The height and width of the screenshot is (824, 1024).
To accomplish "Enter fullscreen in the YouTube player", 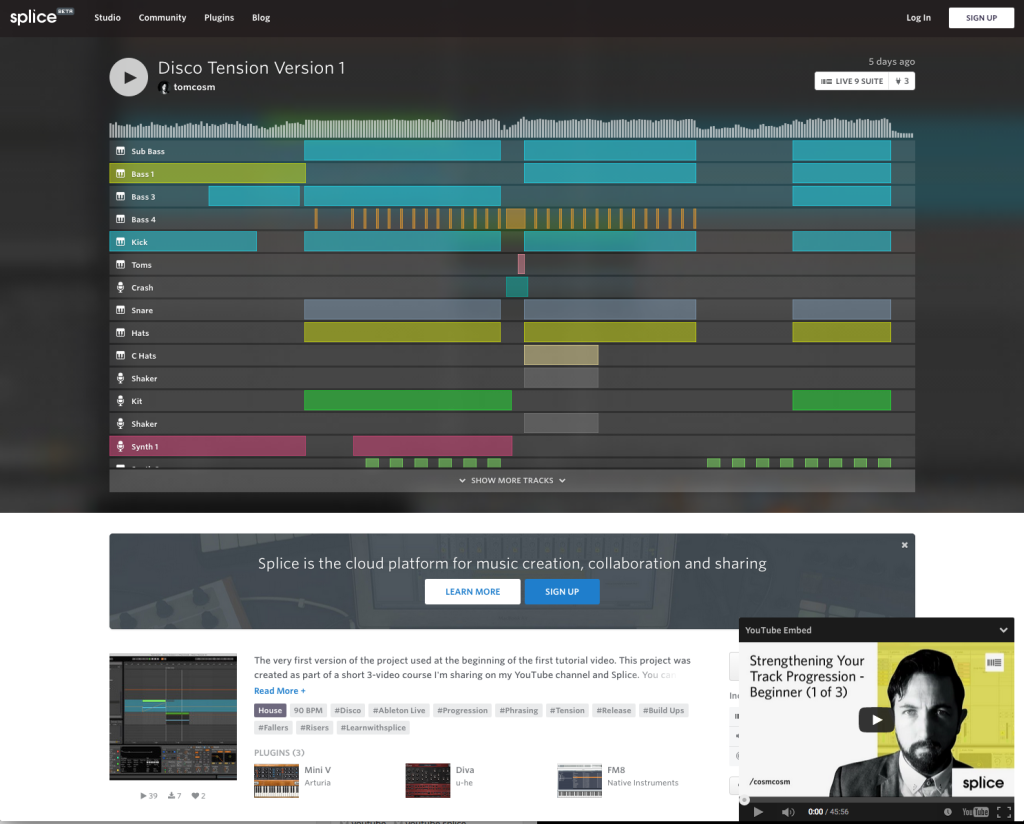I will (1004, 812).
